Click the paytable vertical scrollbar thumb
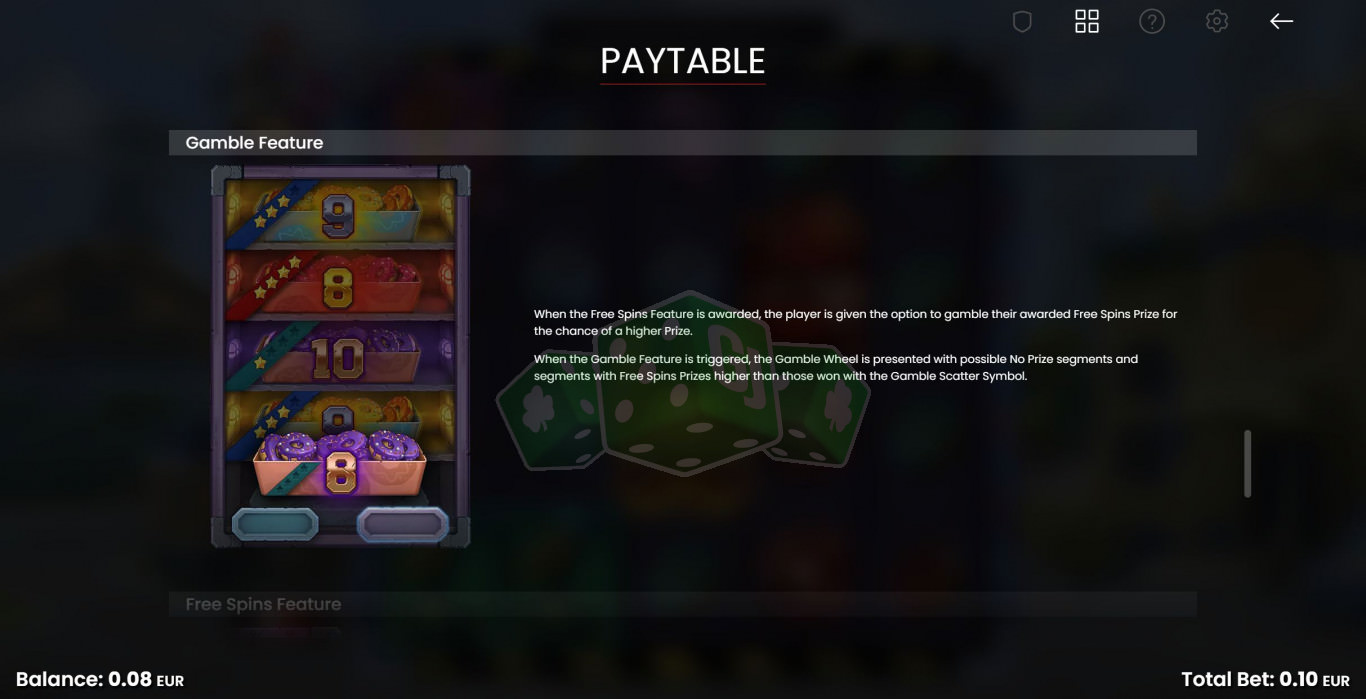The image size is (1366, 699). coord(1247,463)
